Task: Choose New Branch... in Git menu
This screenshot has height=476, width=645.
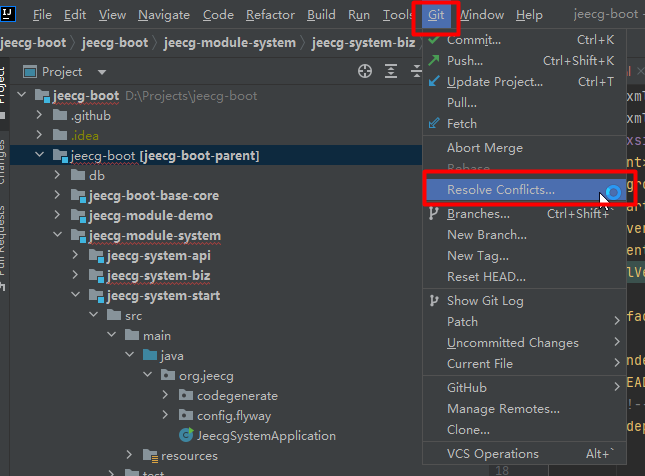Action: click(524, 235)
